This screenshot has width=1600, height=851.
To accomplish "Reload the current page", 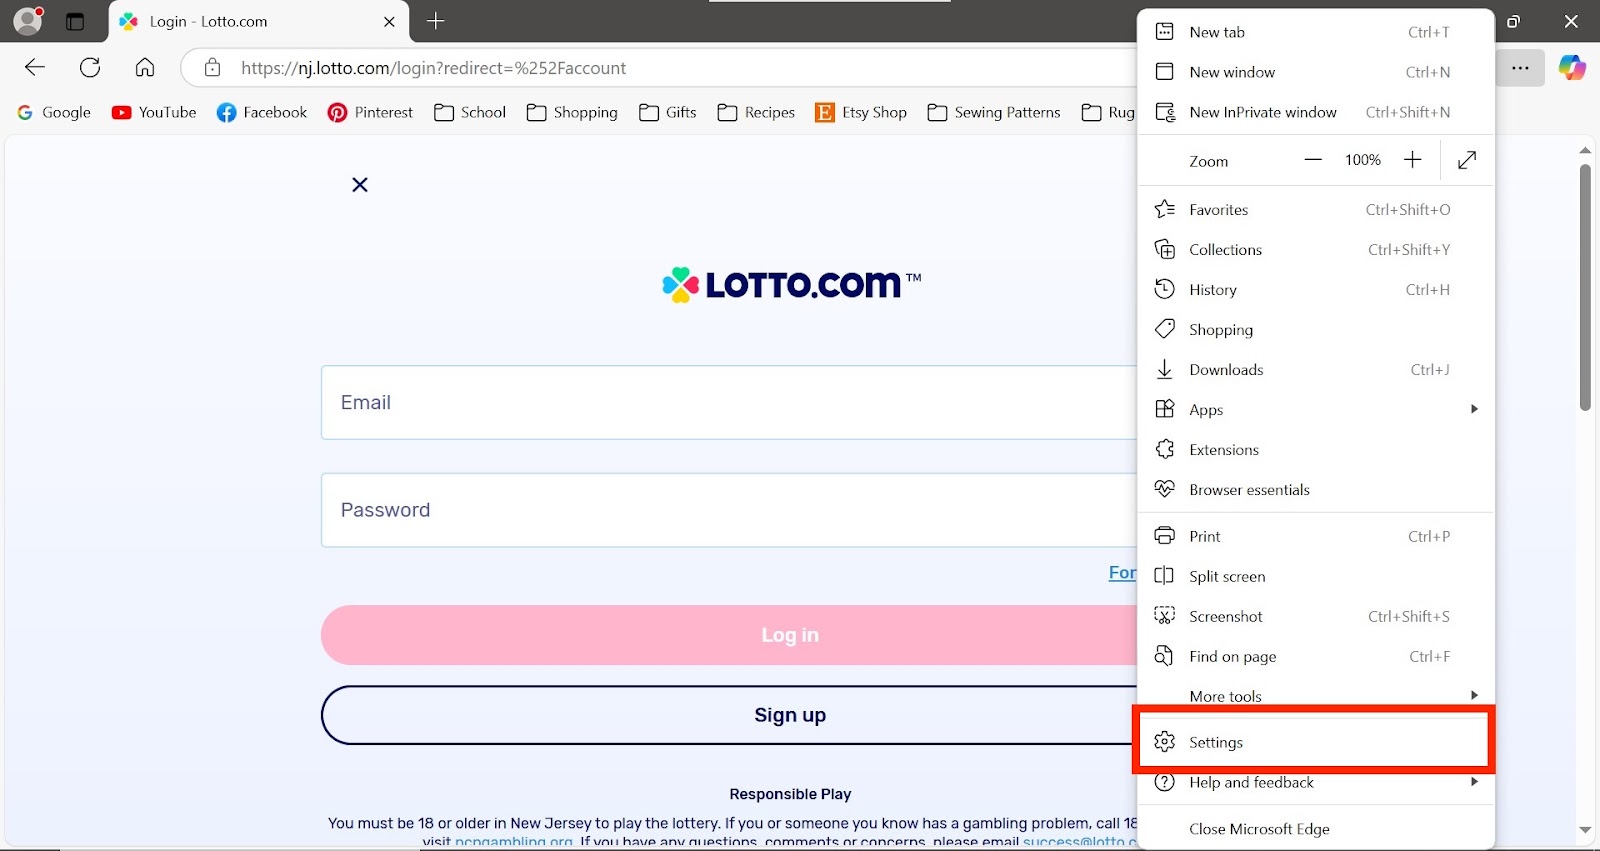I will (x=90, y=67).
